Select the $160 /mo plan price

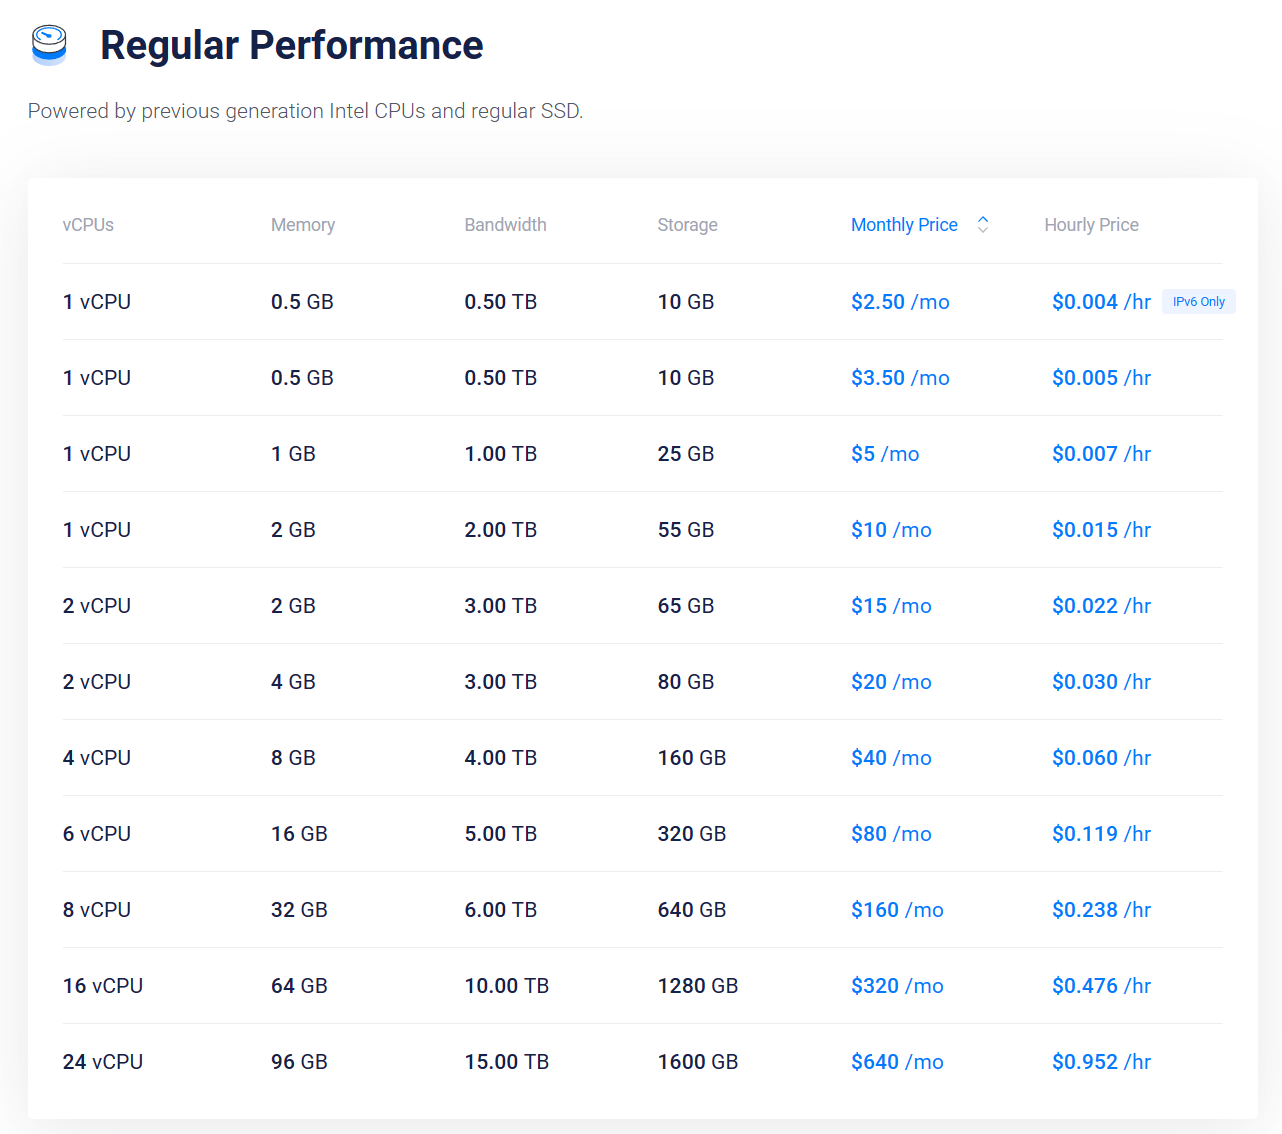point(897,910)
